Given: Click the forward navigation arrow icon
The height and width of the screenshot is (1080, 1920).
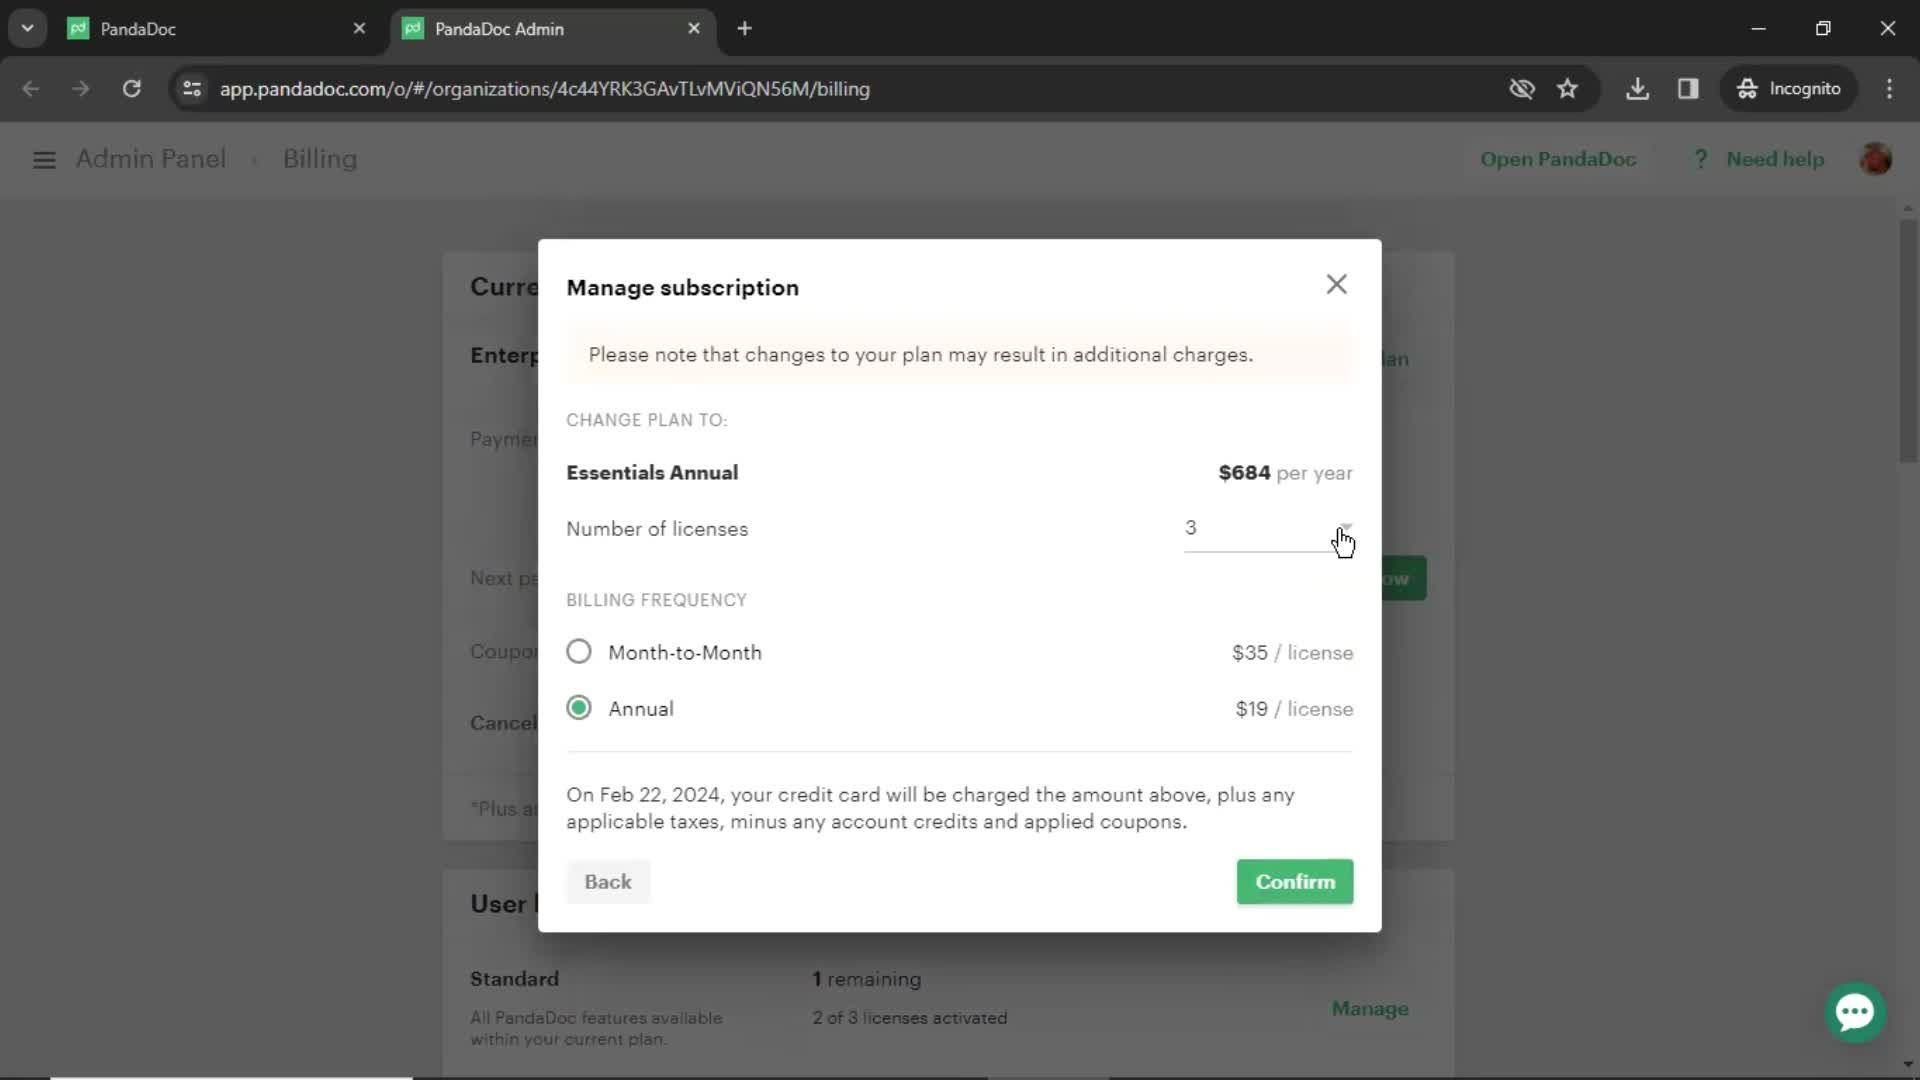Looking at the screenshot, I should [x=79, y=88].
